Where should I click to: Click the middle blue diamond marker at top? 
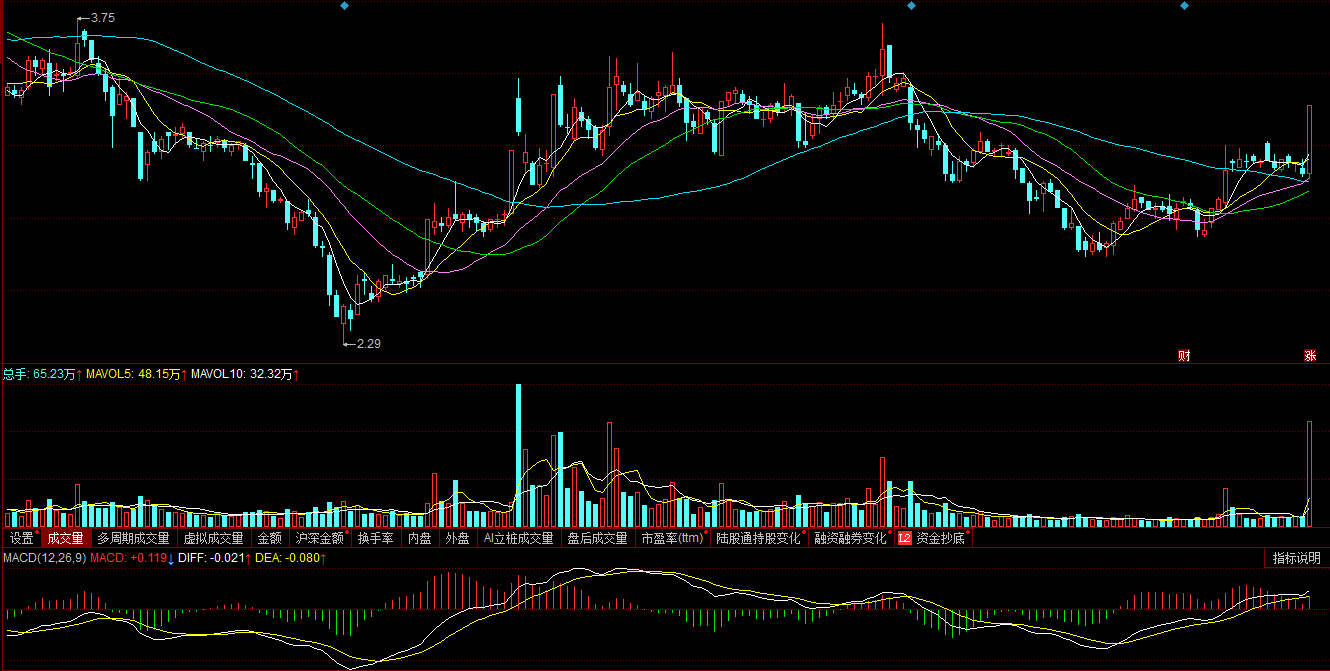(x=910, y=6)
